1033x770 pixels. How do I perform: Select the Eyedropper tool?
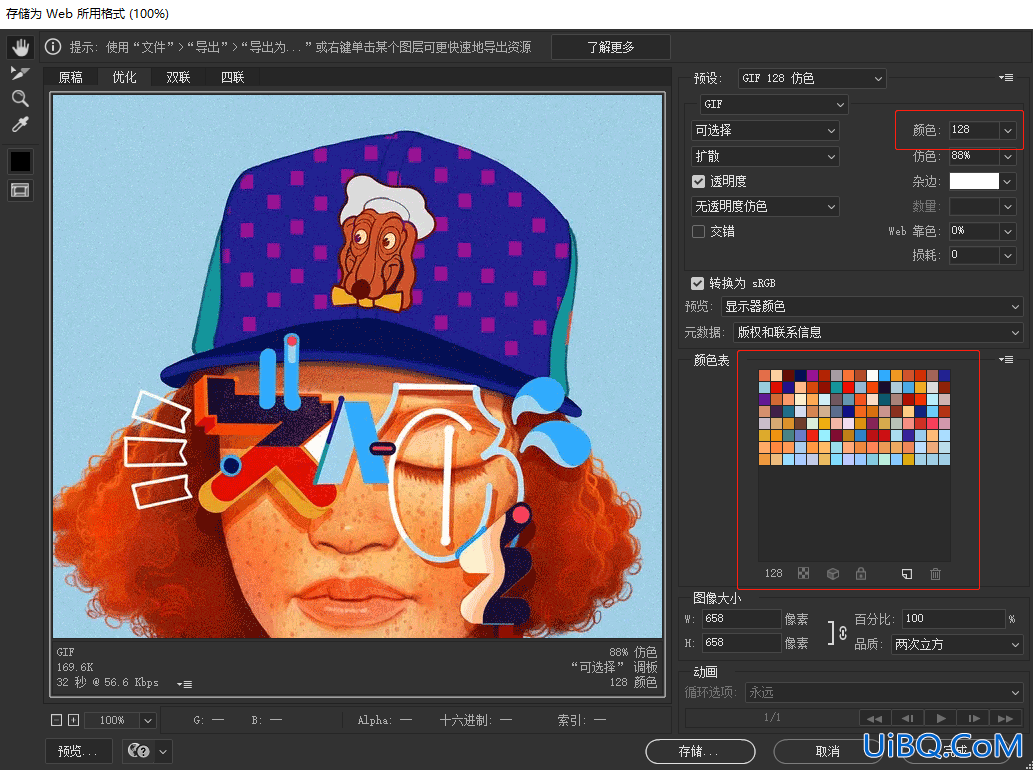tap(20, 124)
